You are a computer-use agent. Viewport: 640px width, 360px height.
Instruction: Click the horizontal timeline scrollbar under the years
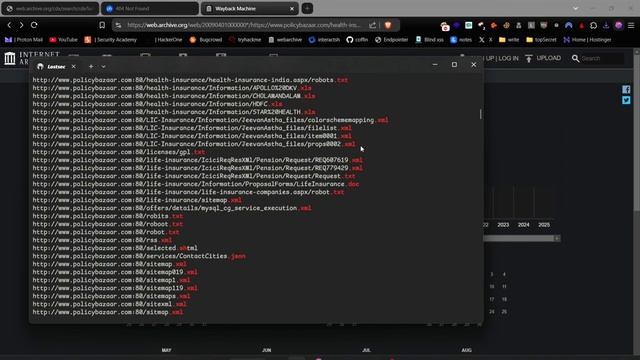521,238
